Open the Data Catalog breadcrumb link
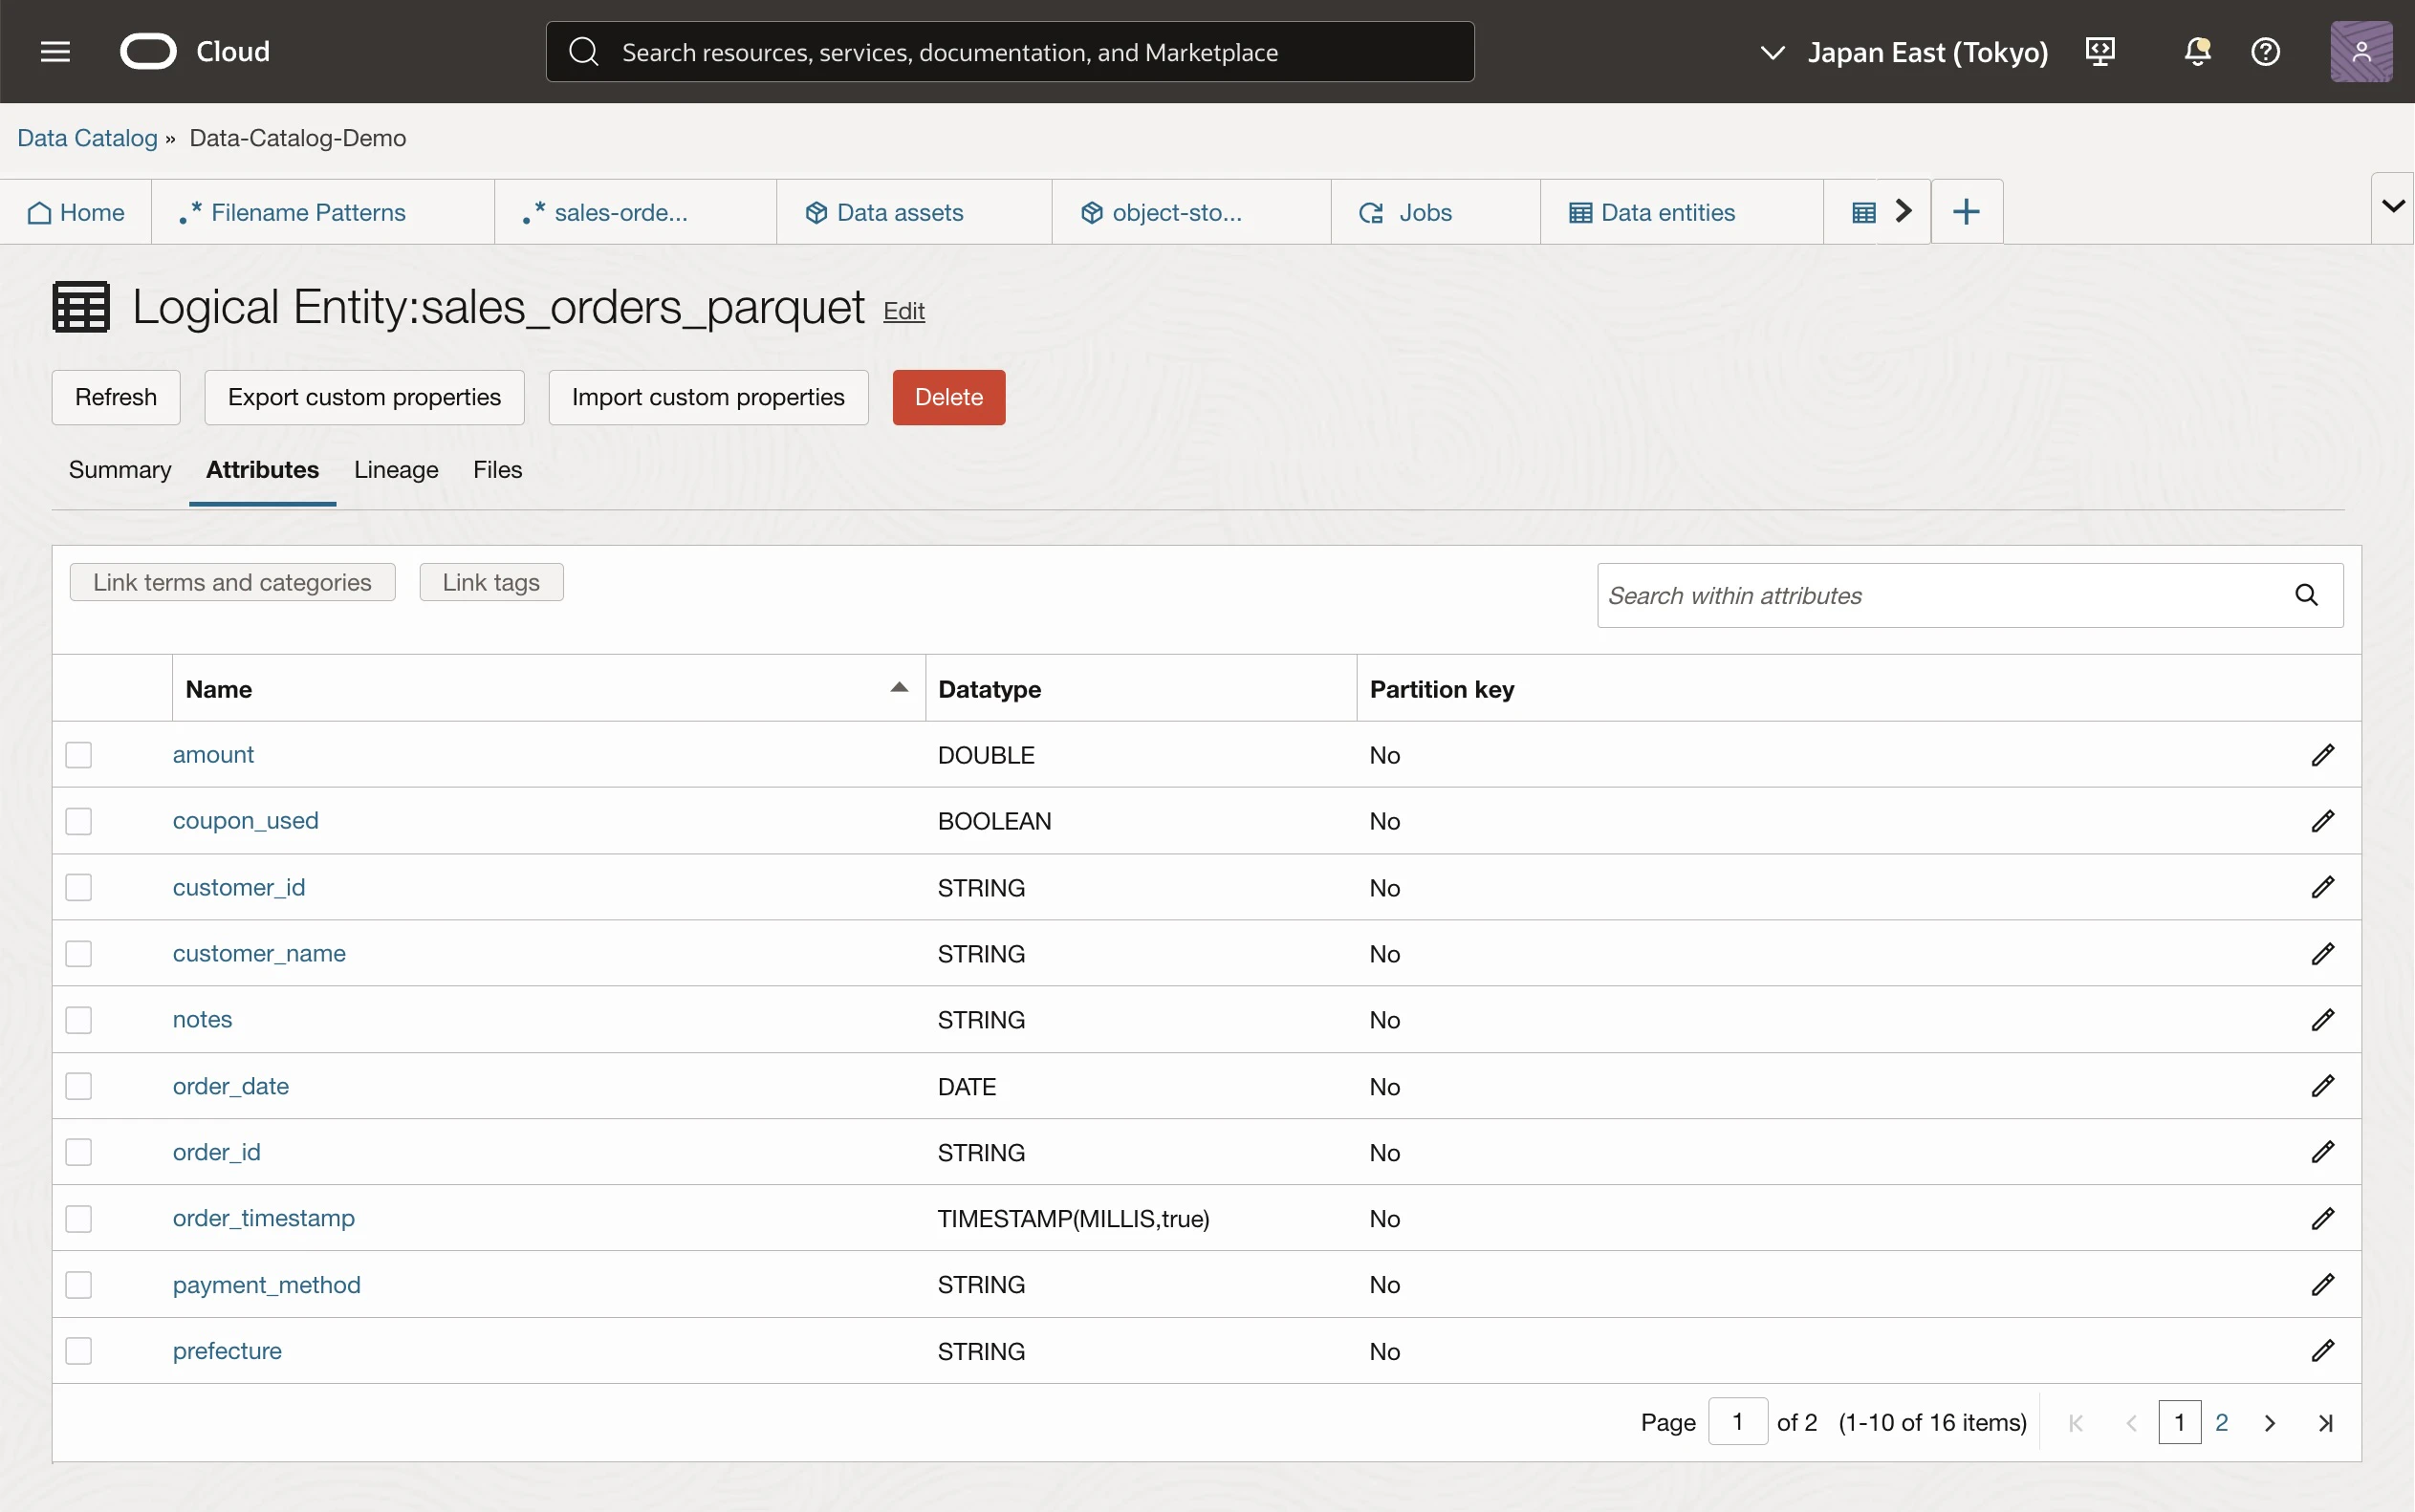Screen dimensions: 2415x1512 (x=87, y=138)
